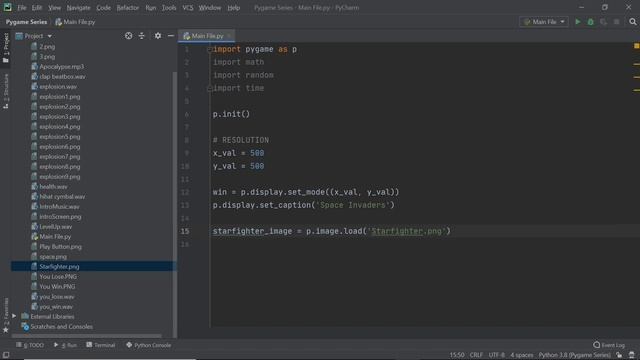Open the Project side tool tab
The width and height of the screenshot is (640, 360).
(6, 48)
